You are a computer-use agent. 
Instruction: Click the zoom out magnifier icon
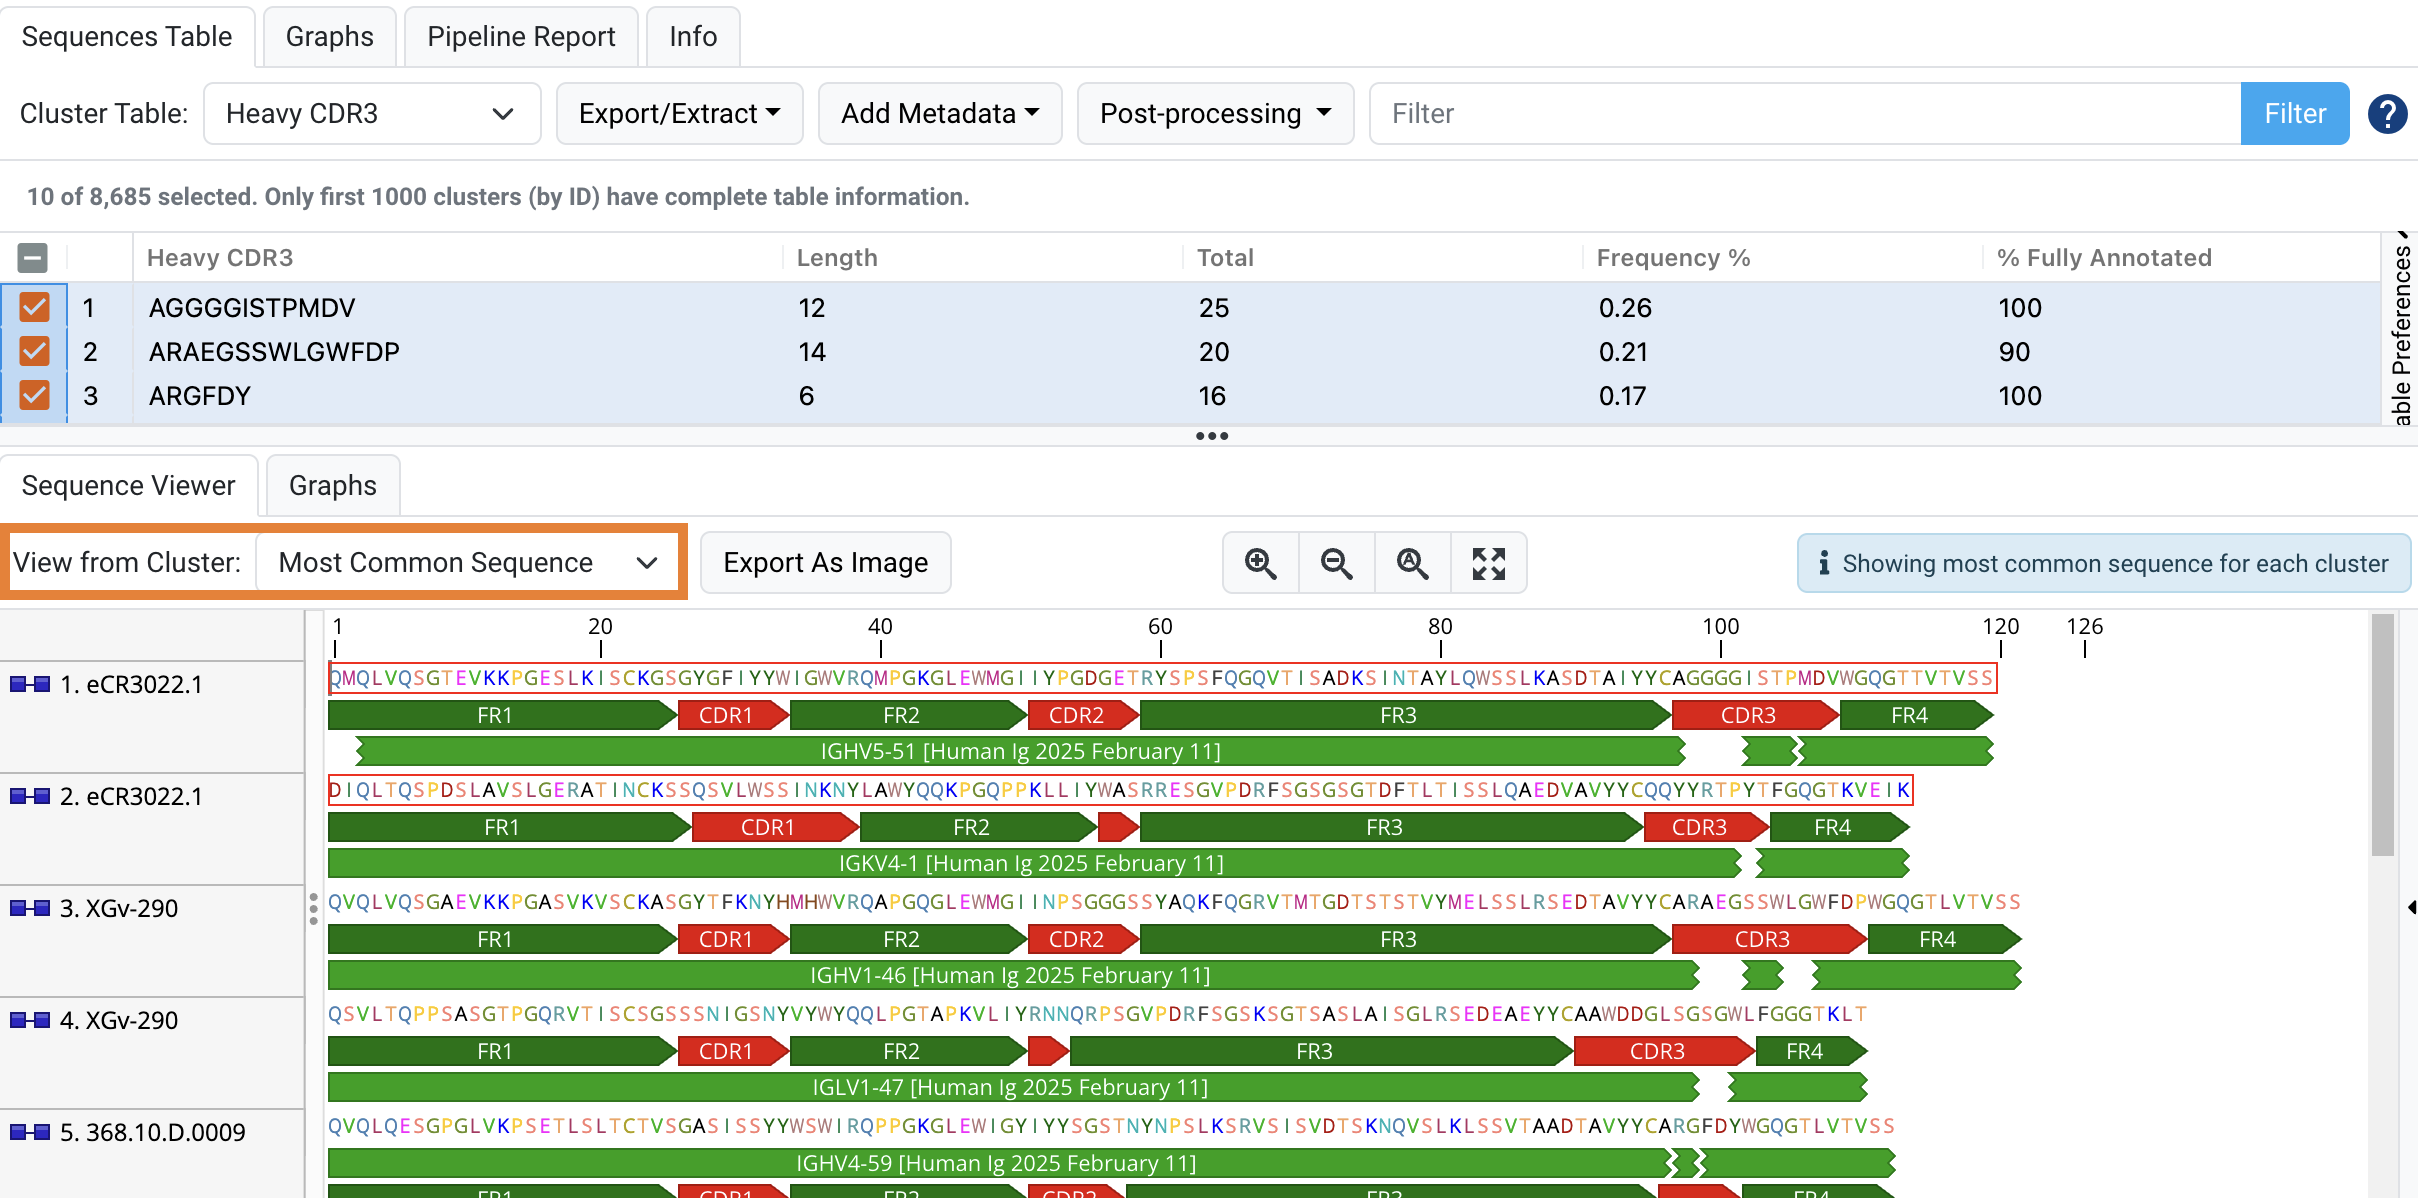[x=1336, y=563]
